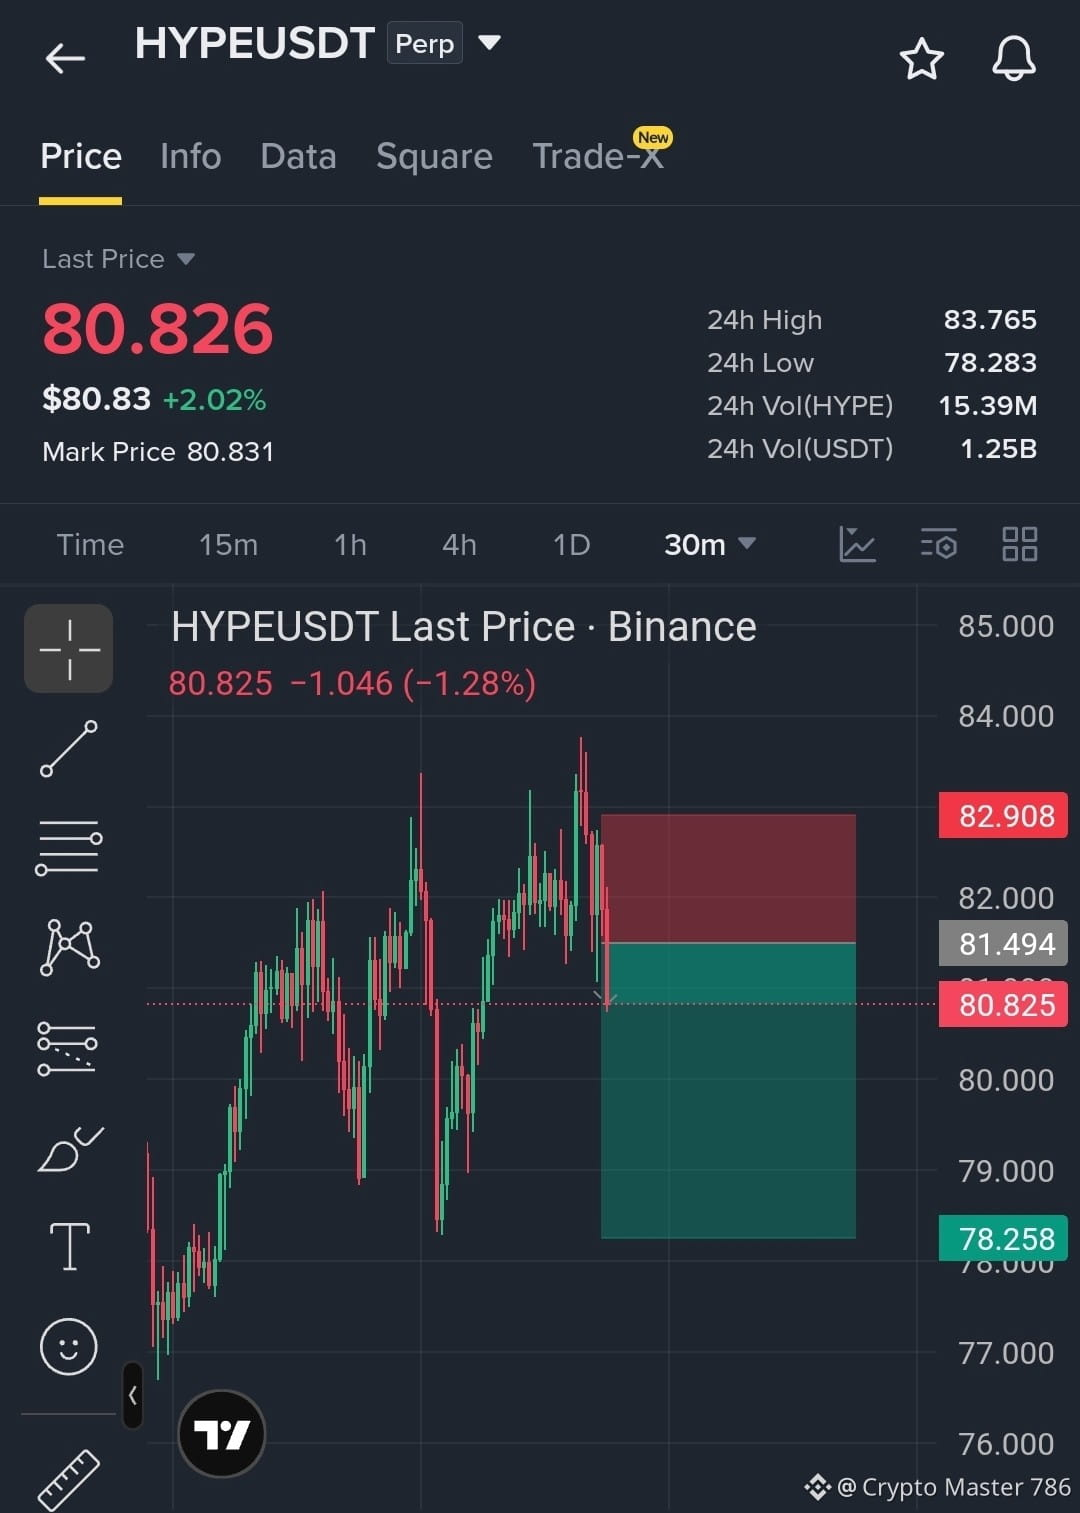Select the Perp contract badge
This screenshot has height=1513, width=1080.
(x=425, y=44)
